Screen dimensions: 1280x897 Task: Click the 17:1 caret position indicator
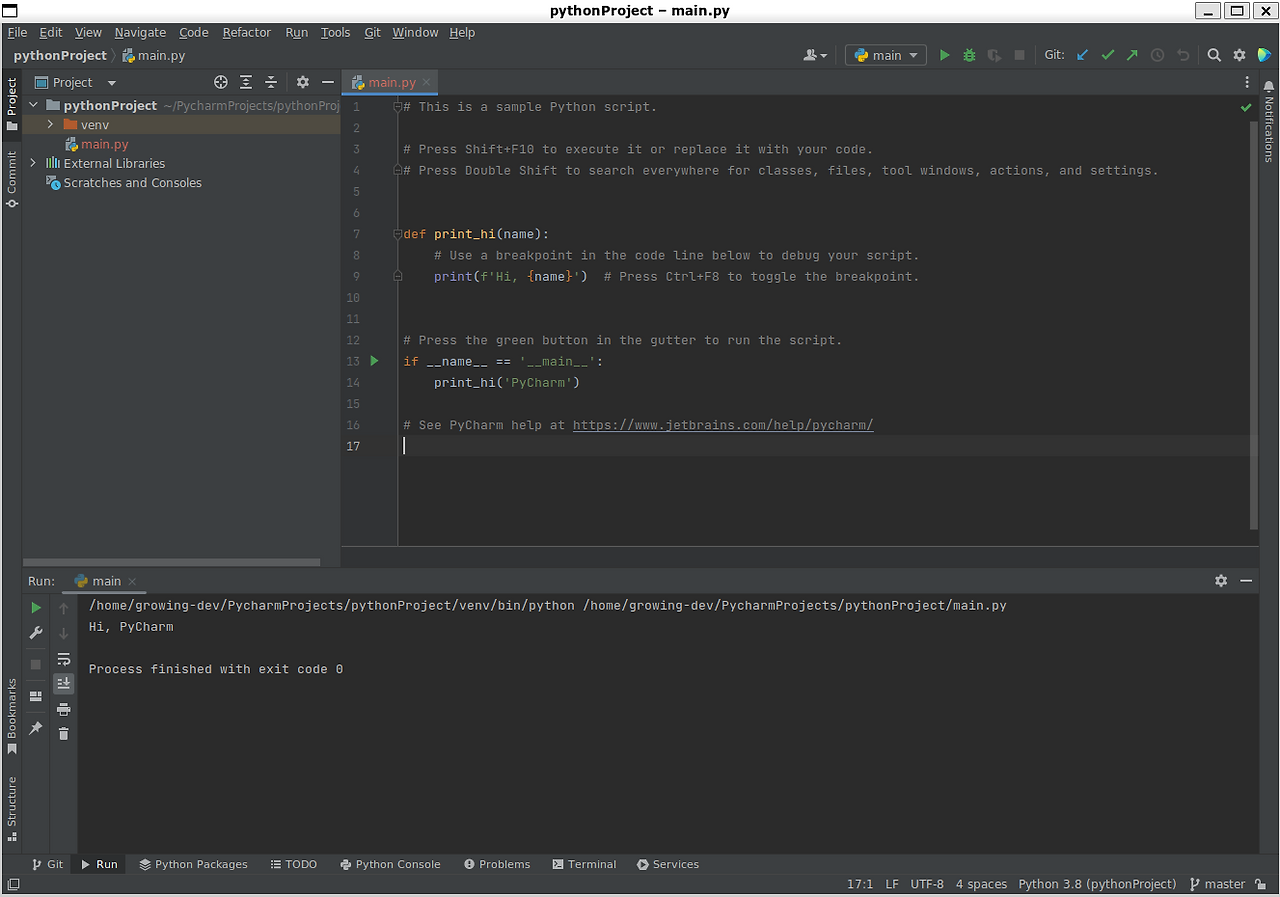pyautogui.click(x=860, y=884)
